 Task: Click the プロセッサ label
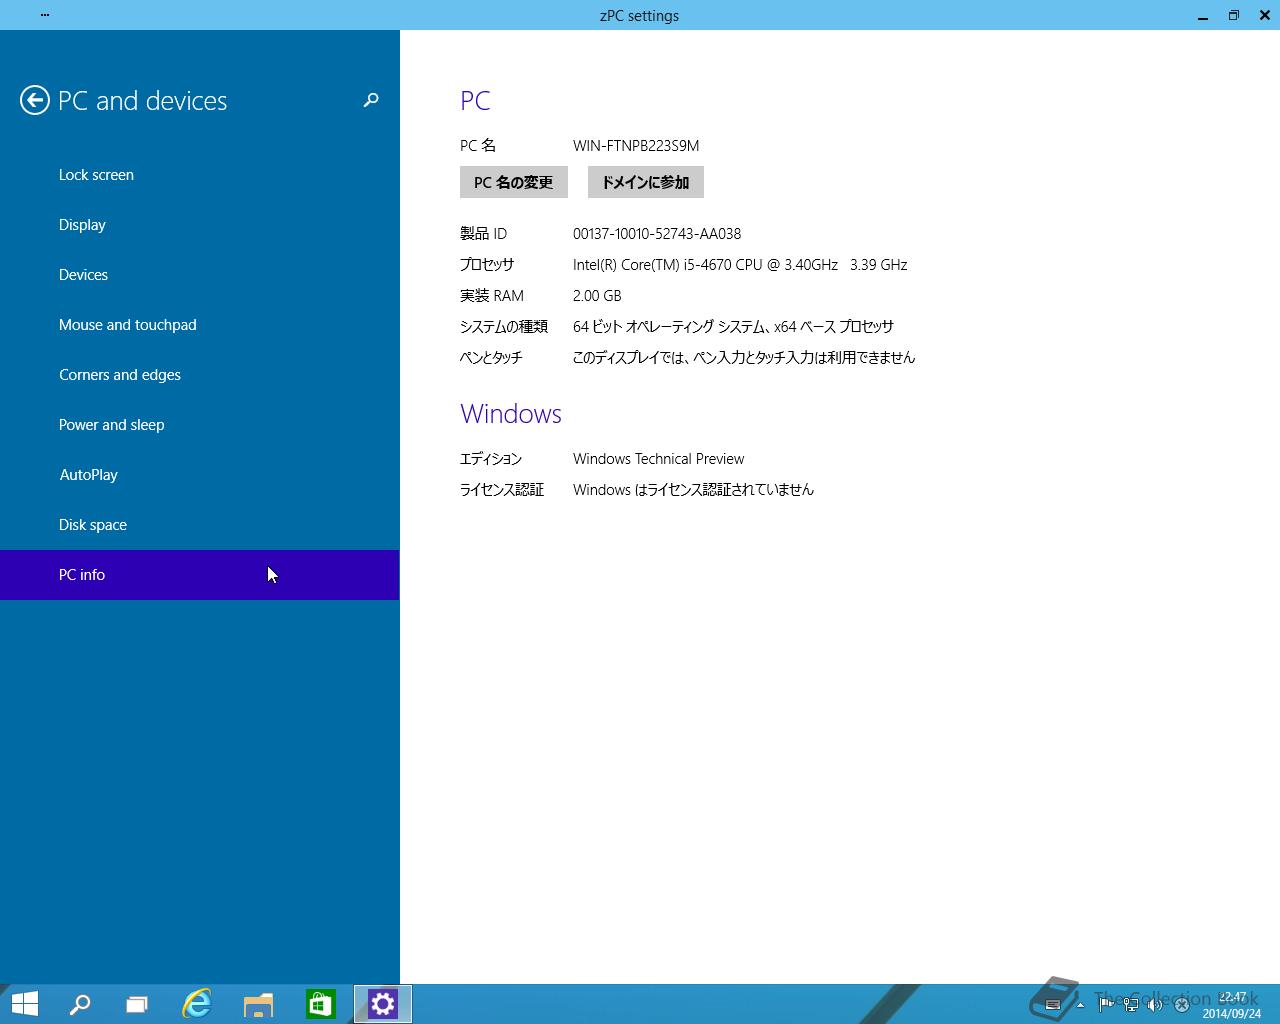(x=487, y=265)
